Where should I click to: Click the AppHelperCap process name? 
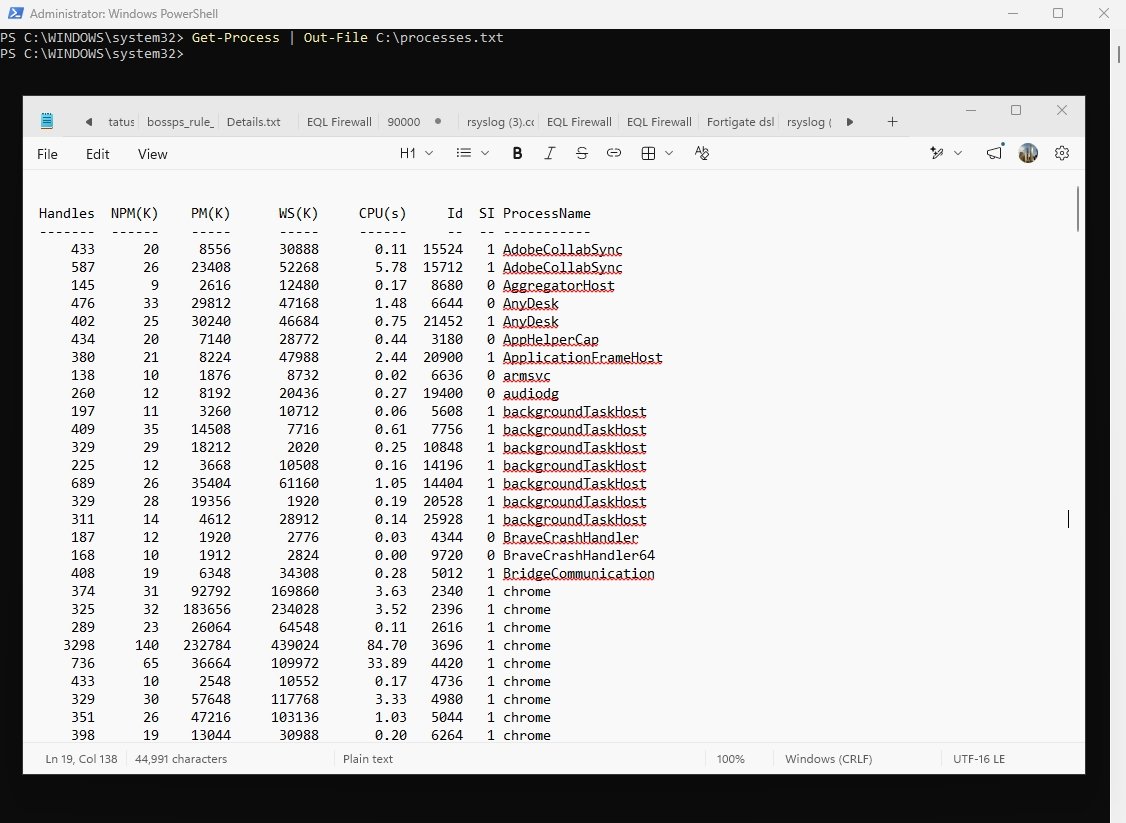point(551,340)
